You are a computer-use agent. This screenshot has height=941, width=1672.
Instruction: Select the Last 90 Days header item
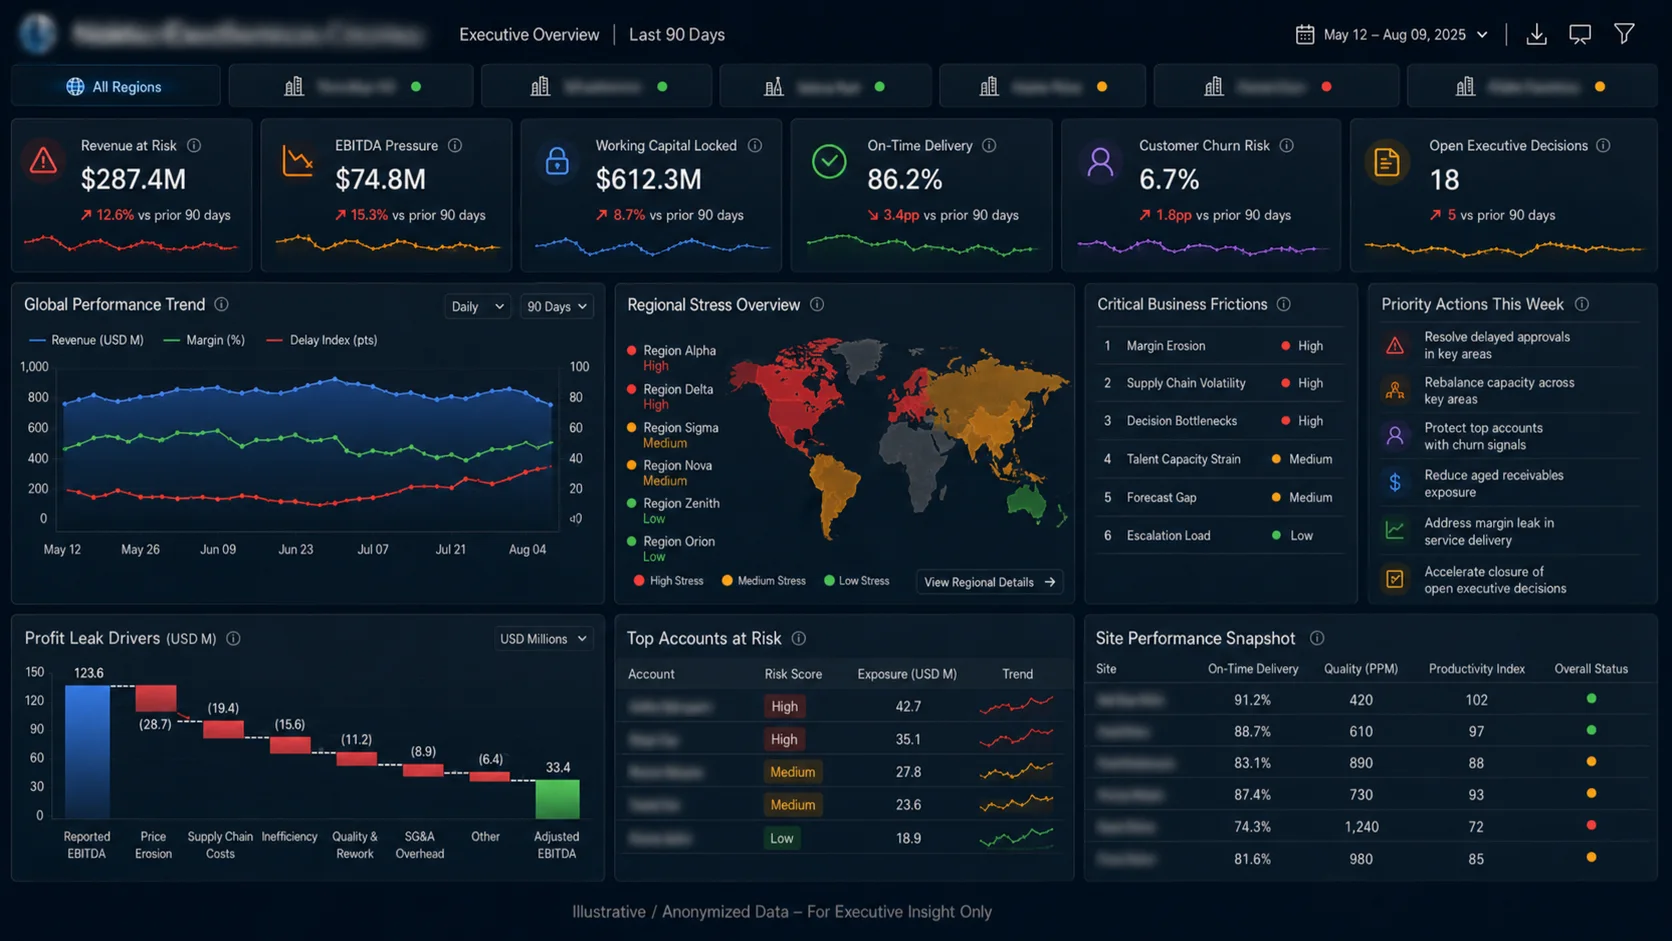[677, 35]
